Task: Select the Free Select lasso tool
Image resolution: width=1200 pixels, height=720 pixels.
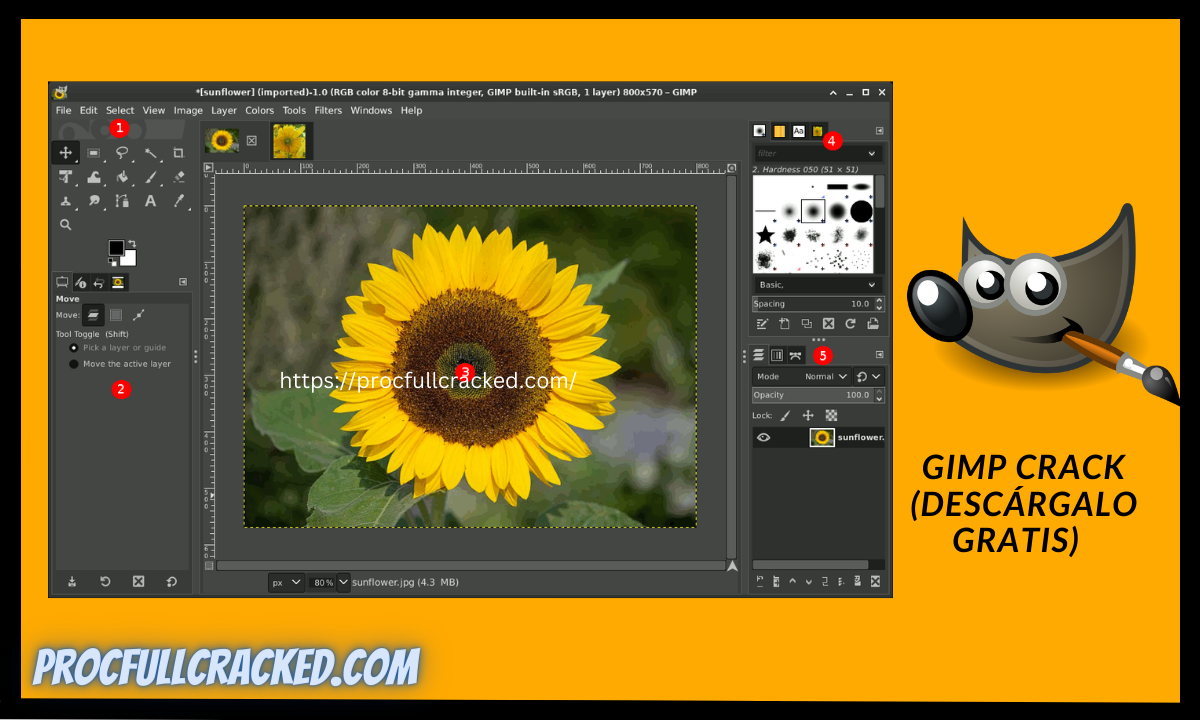Action: click(x=122, y=153)
